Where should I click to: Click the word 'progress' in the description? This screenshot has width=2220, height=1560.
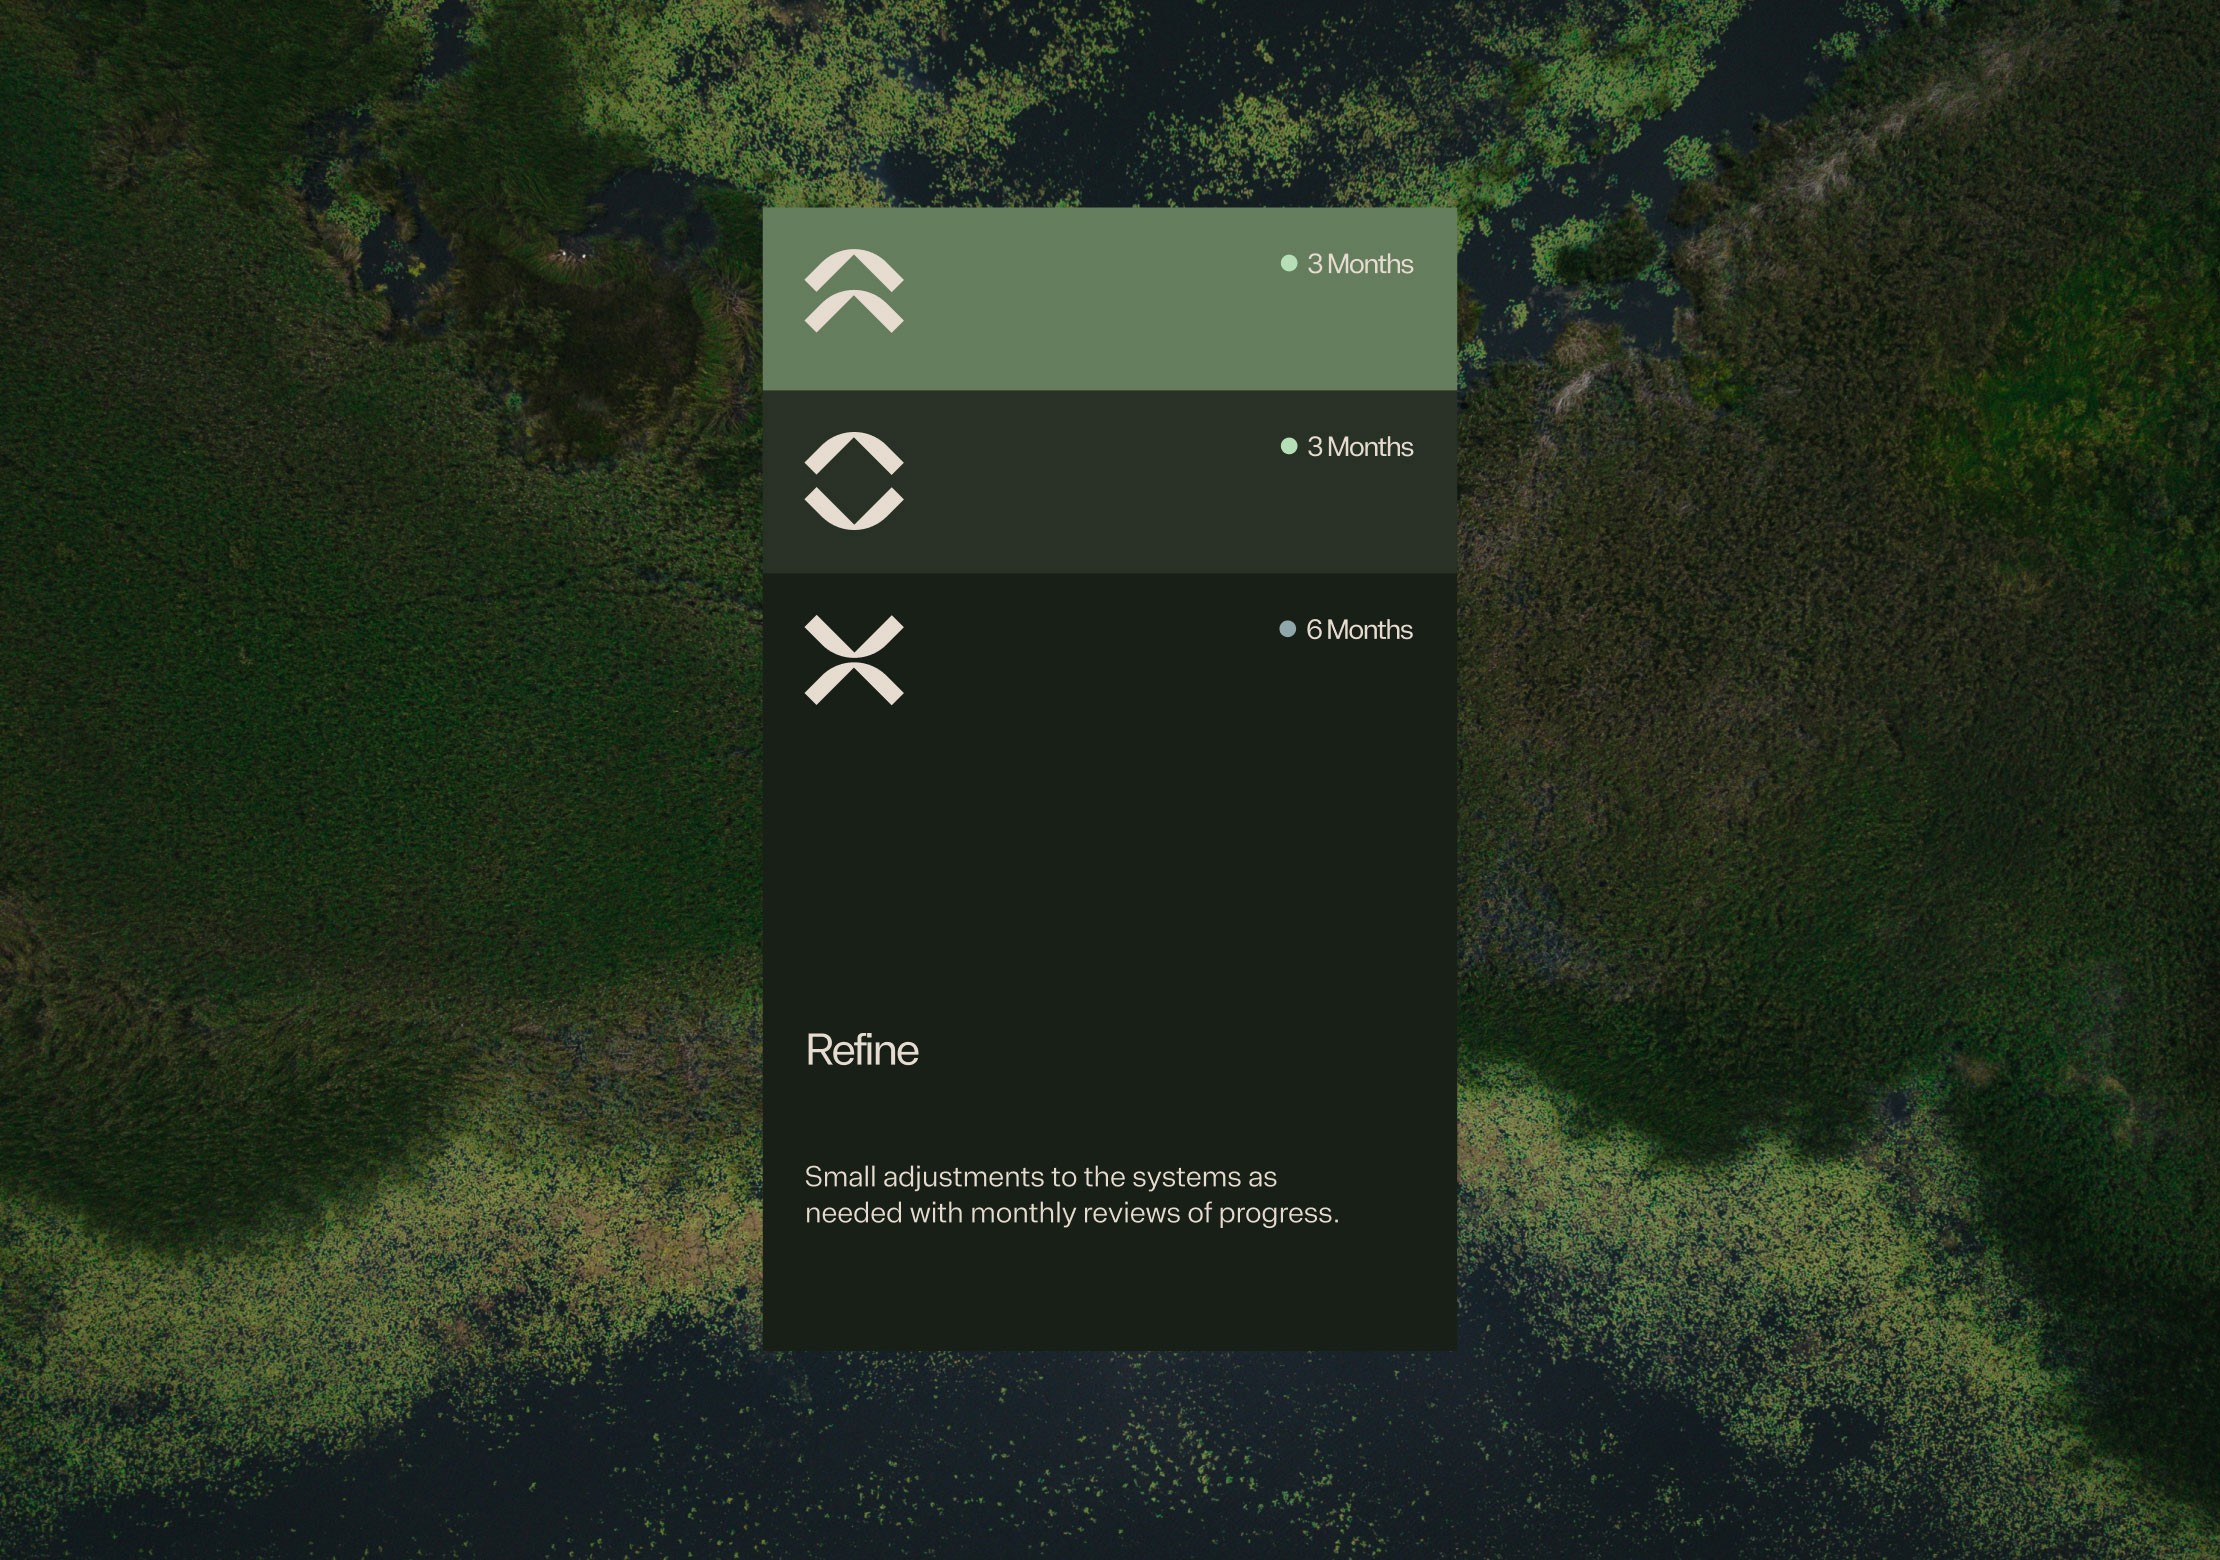[x=1277, y=1214]
